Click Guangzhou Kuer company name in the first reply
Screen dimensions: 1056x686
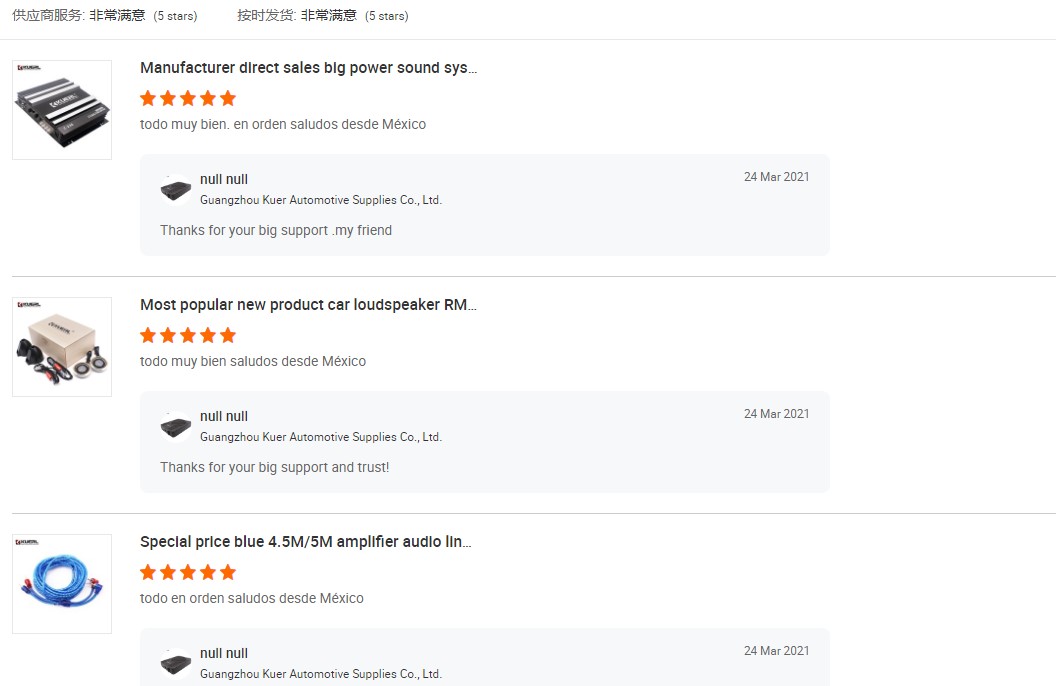(320, 200)
